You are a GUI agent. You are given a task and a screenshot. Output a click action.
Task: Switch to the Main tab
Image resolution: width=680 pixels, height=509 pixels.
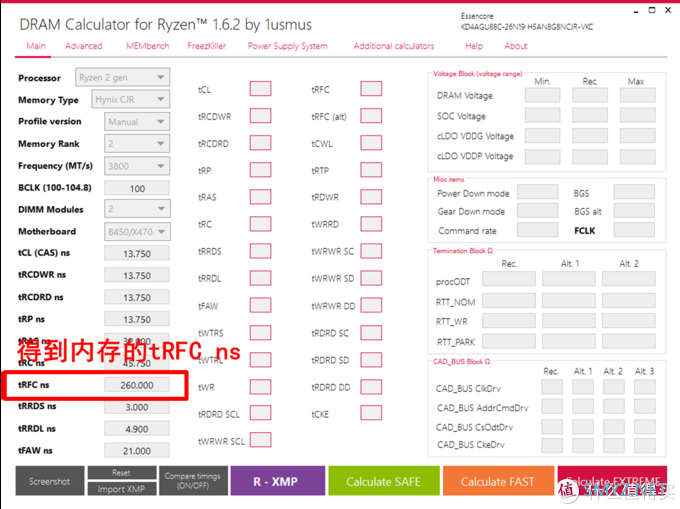tap(36, 46)
